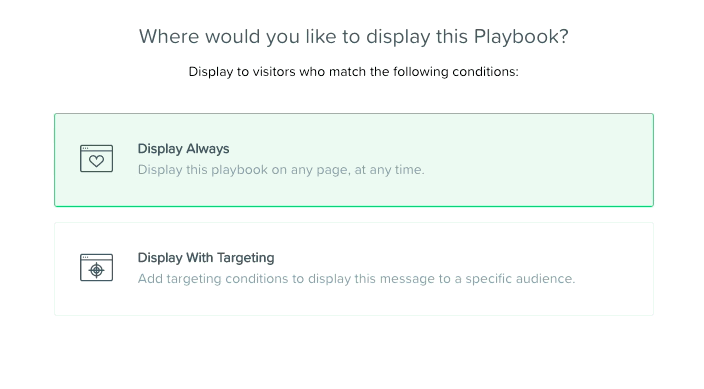Click the bullseye symbol inside the browser icon
This screenshot has width=704, height=389.
[97, 270]
